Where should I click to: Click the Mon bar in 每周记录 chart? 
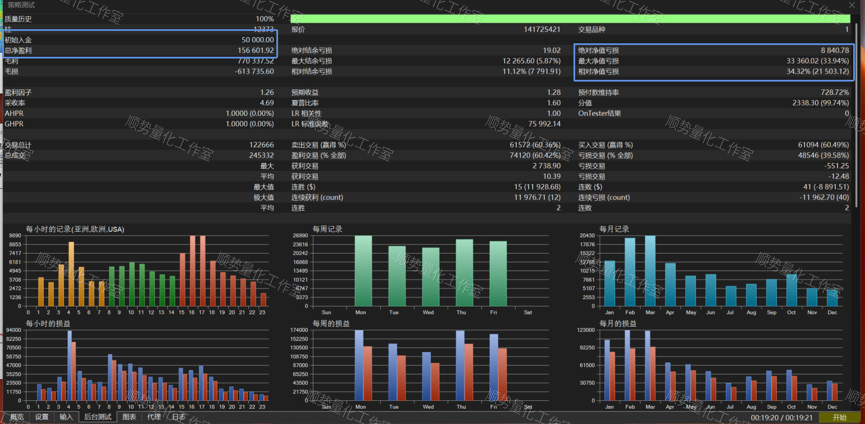point(363,271)
